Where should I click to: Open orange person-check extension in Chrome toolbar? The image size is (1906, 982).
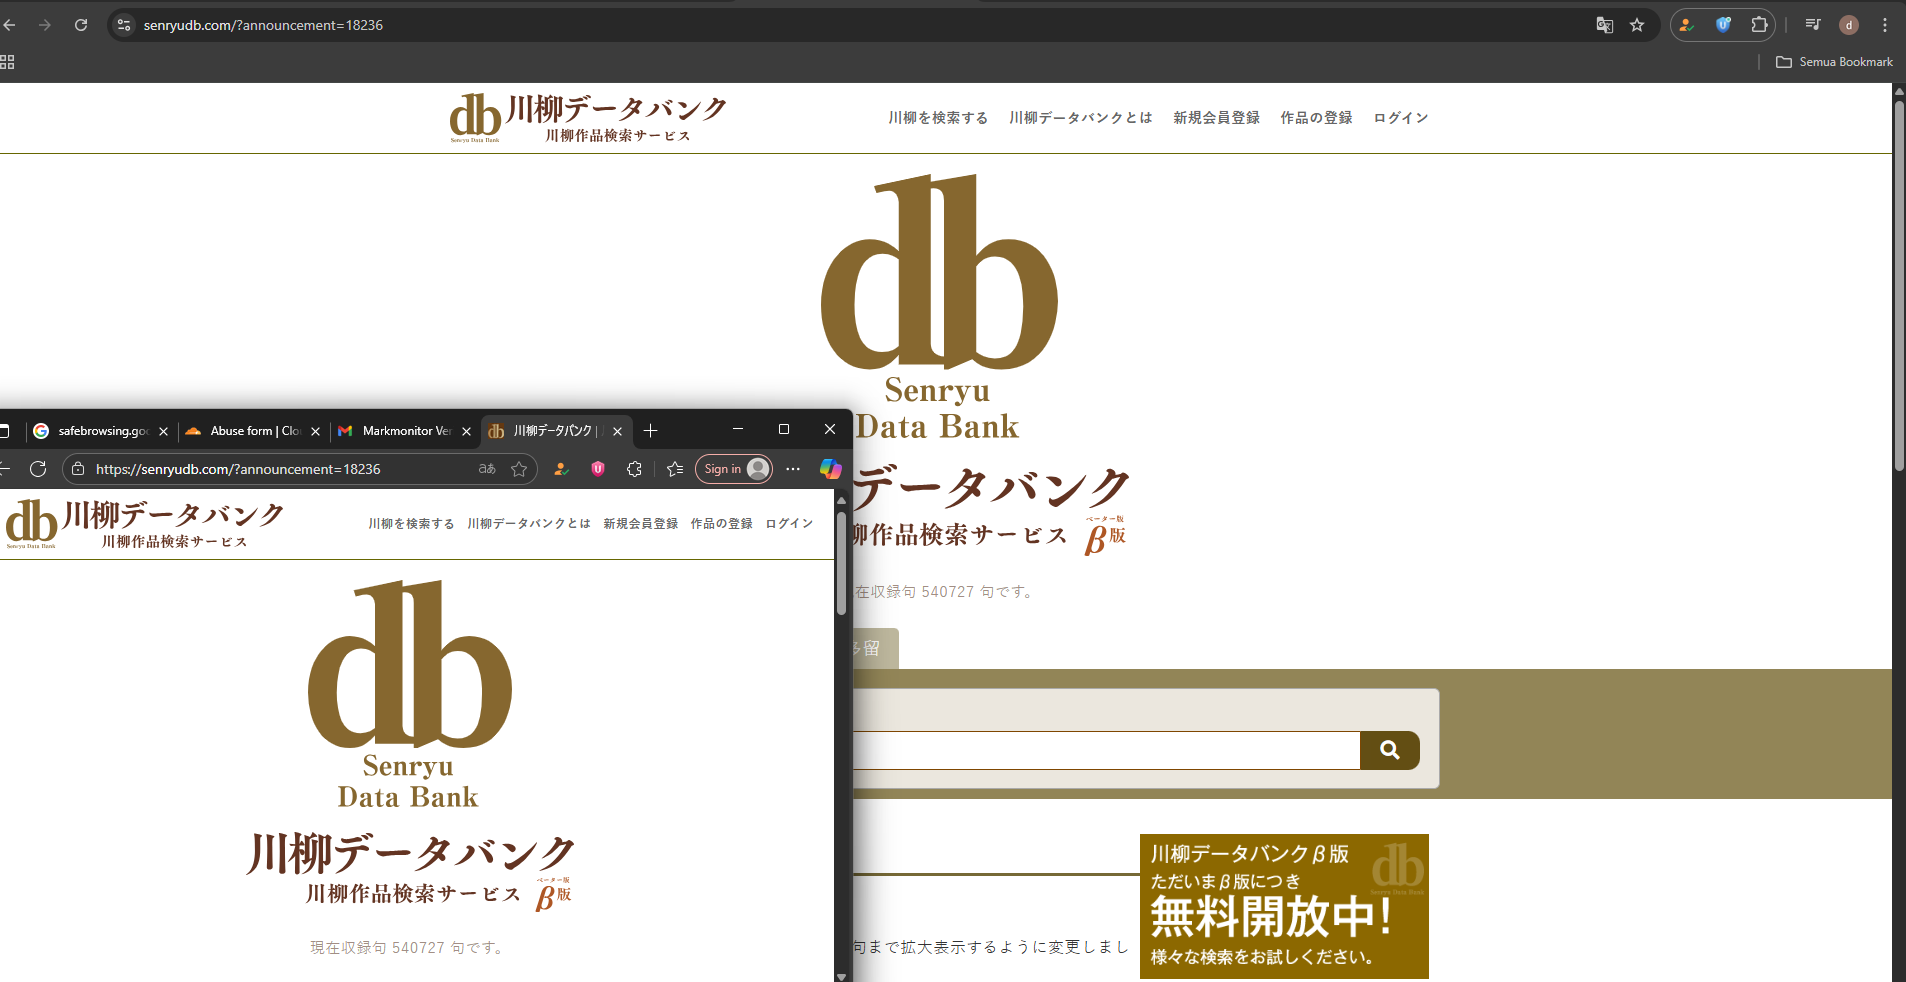click(x=1687, y=25)
